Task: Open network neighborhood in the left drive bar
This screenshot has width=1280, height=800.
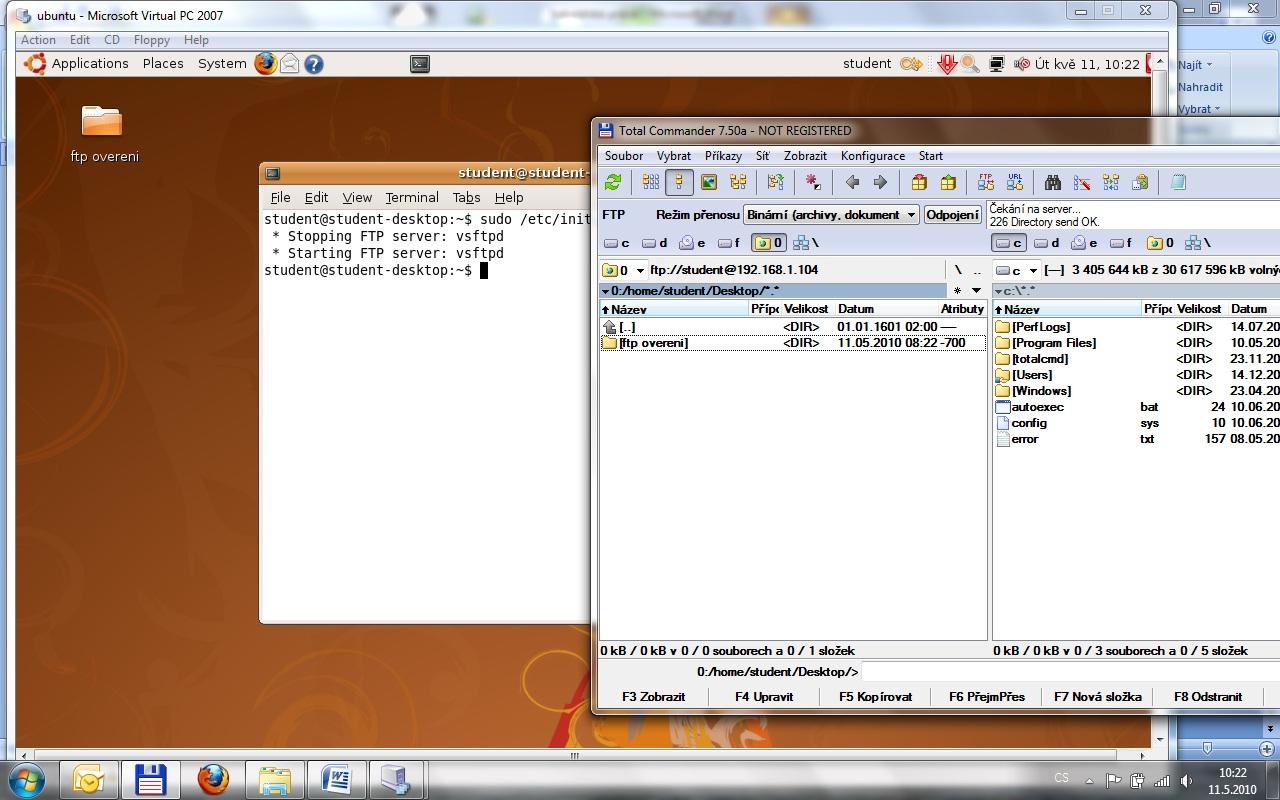Action: pos(806,243)
